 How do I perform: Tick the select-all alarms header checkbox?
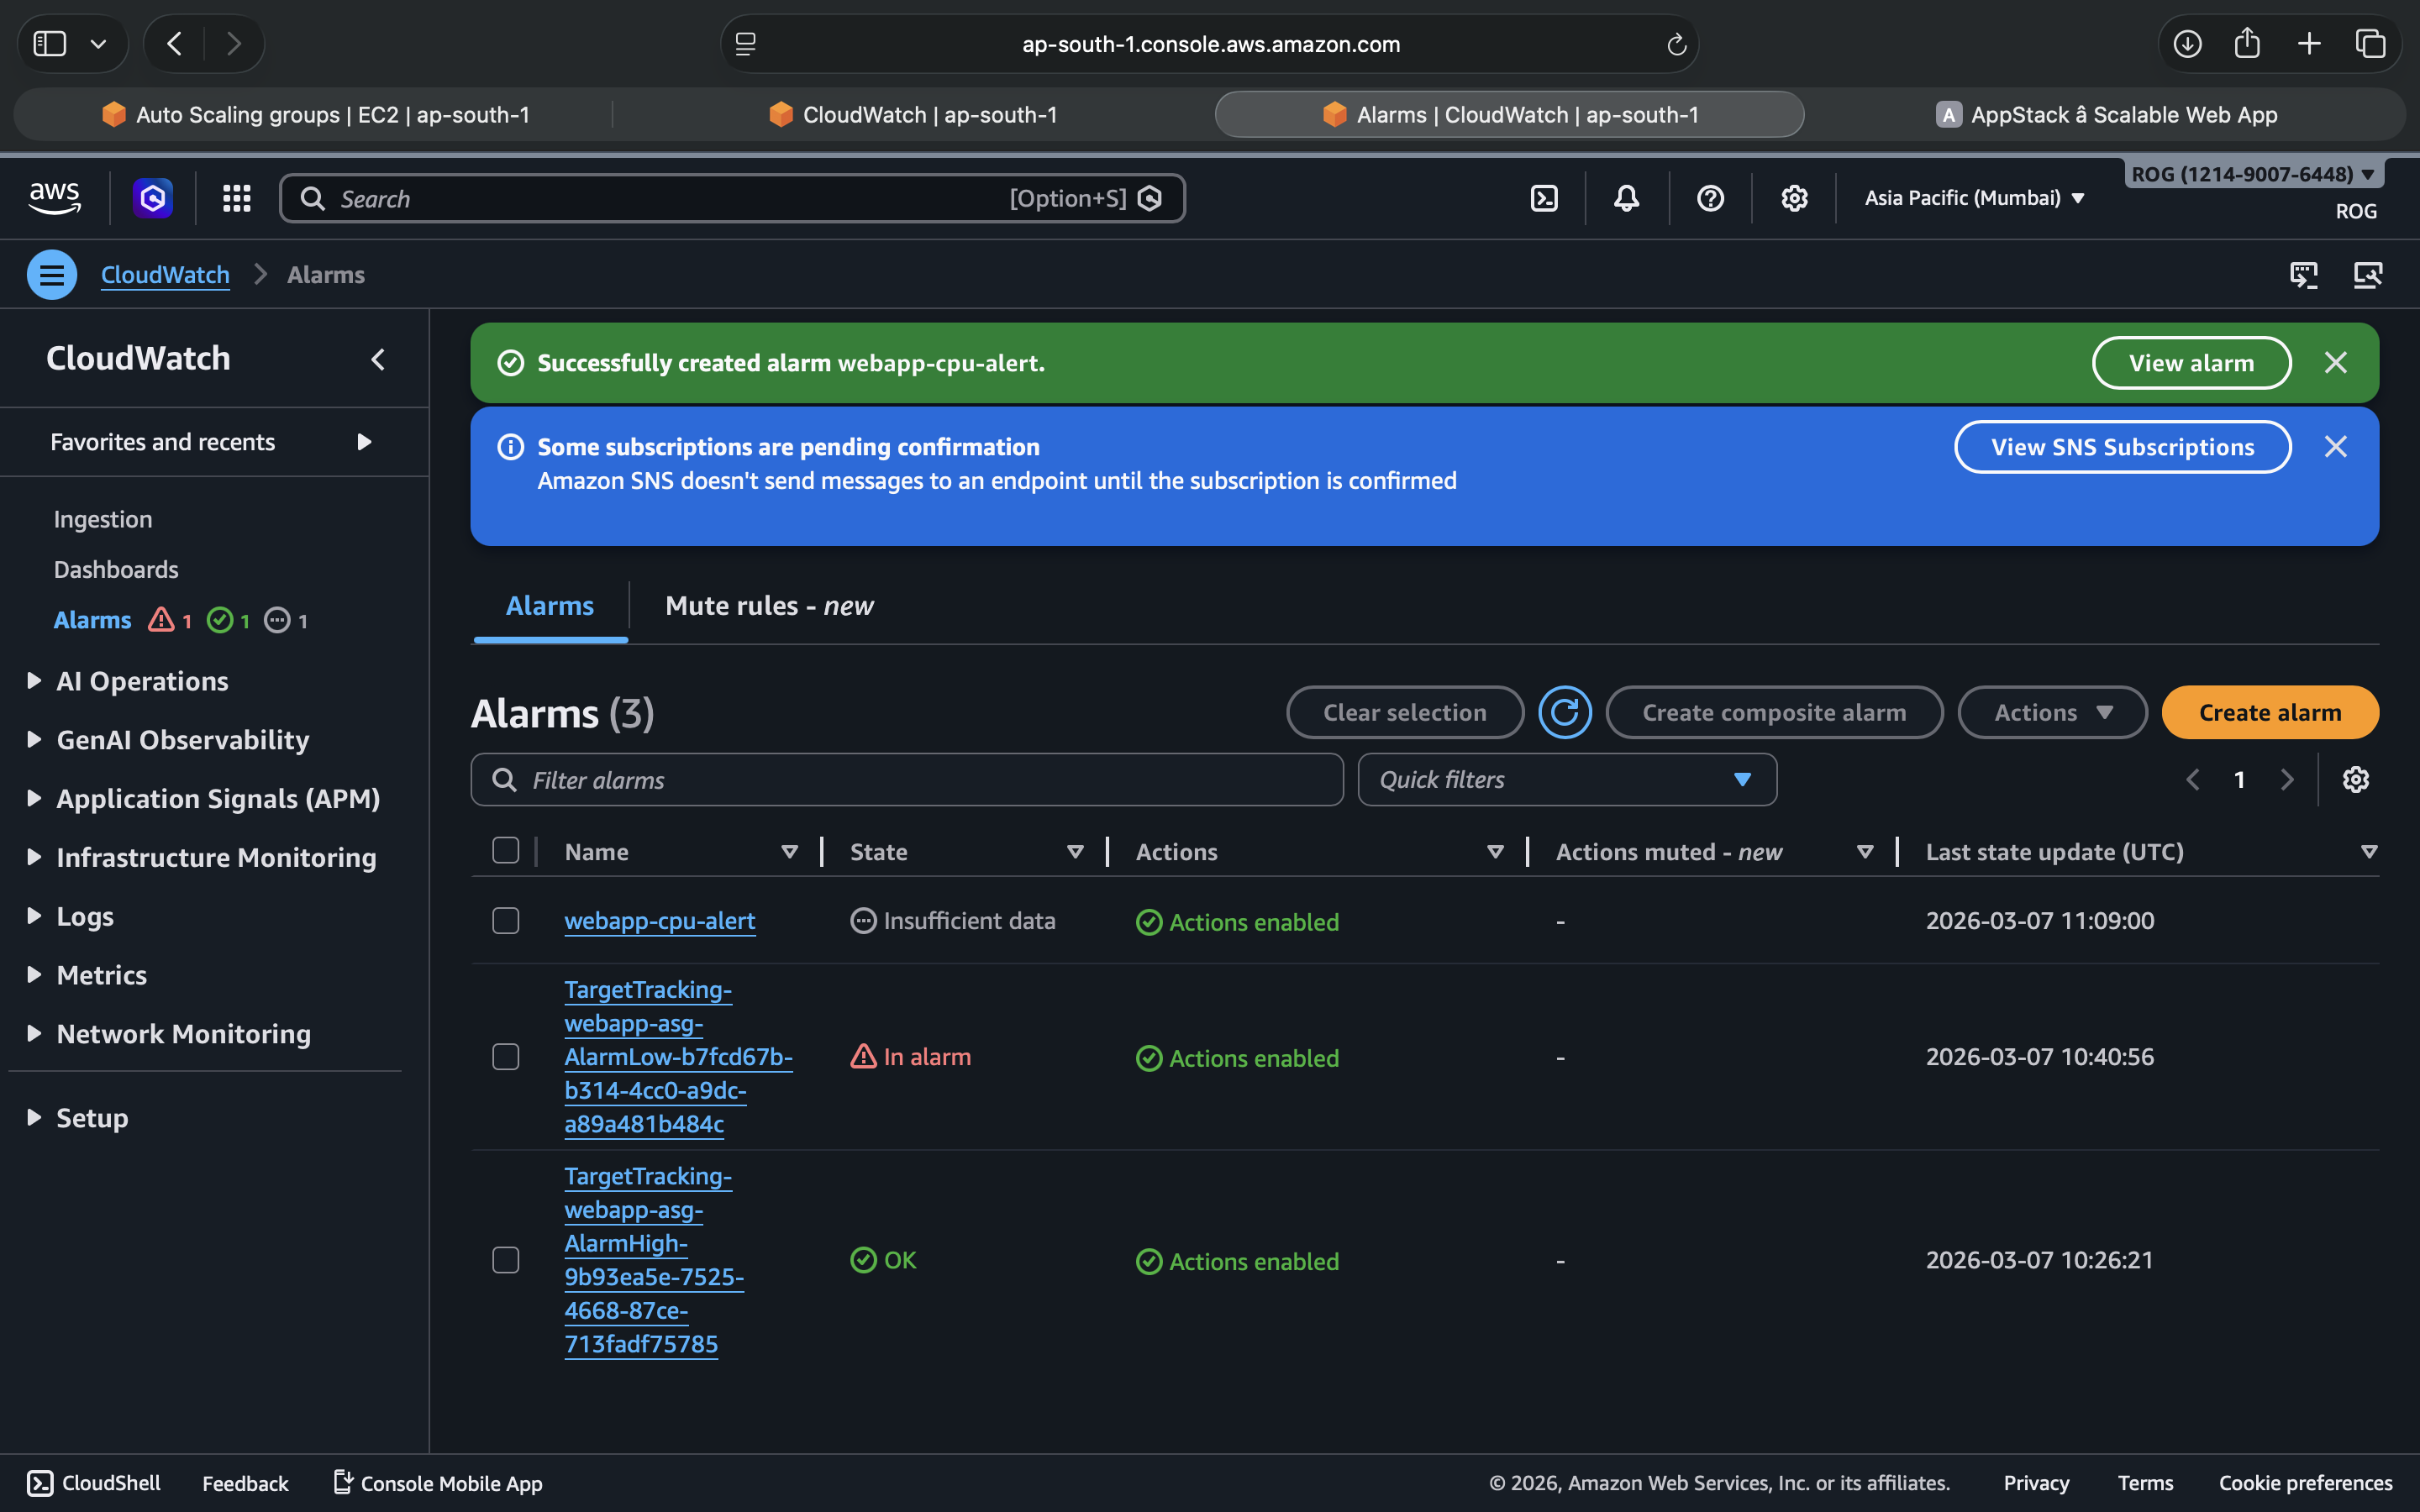(x=506, y=850)
